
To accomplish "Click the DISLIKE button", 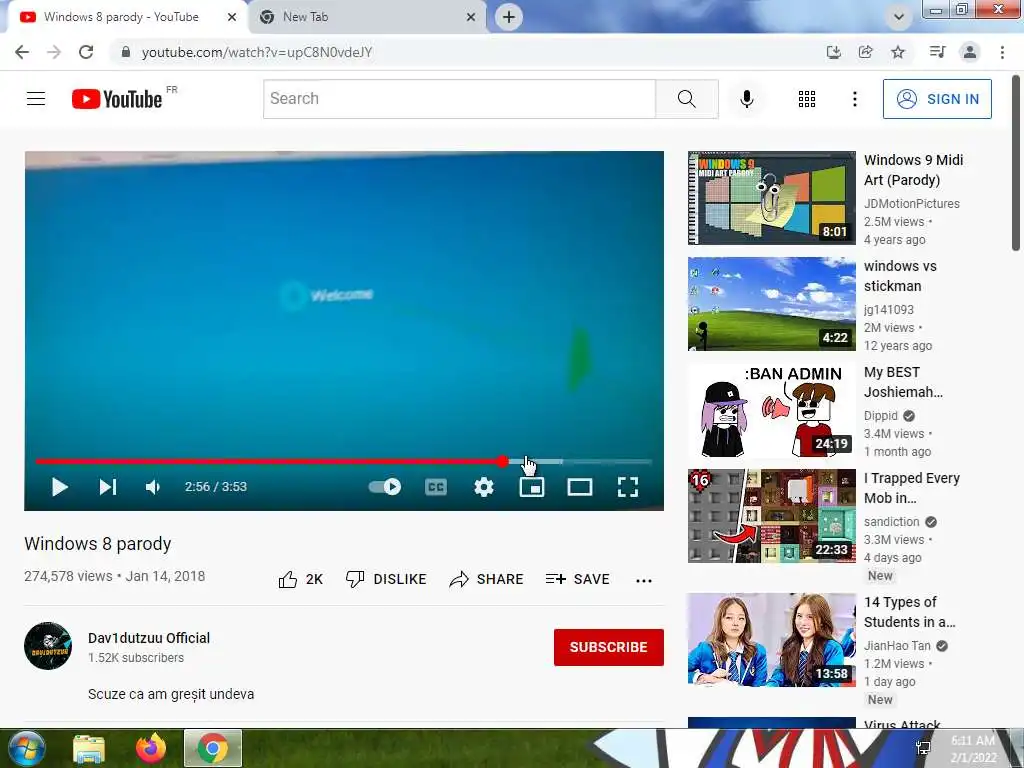I will click(386, 579).
